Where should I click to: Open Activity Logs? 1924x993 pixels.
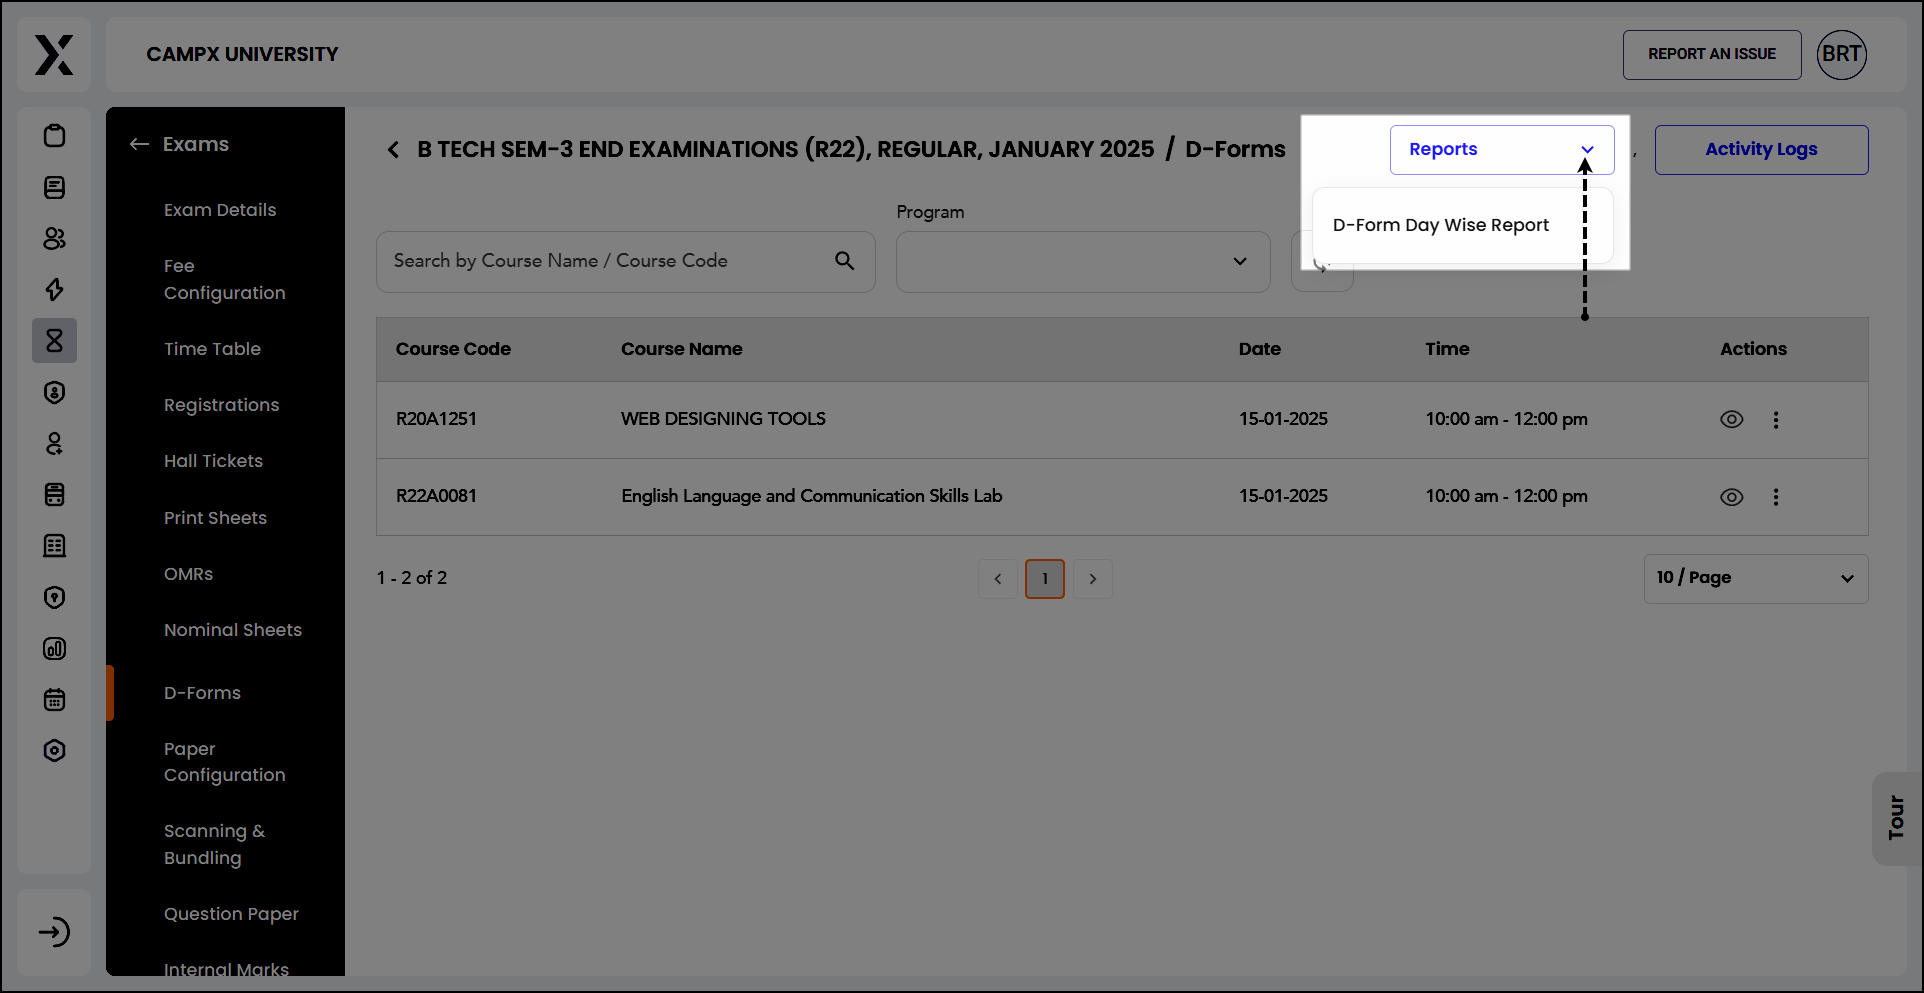pyautogui.click(x=1762, y=150)
